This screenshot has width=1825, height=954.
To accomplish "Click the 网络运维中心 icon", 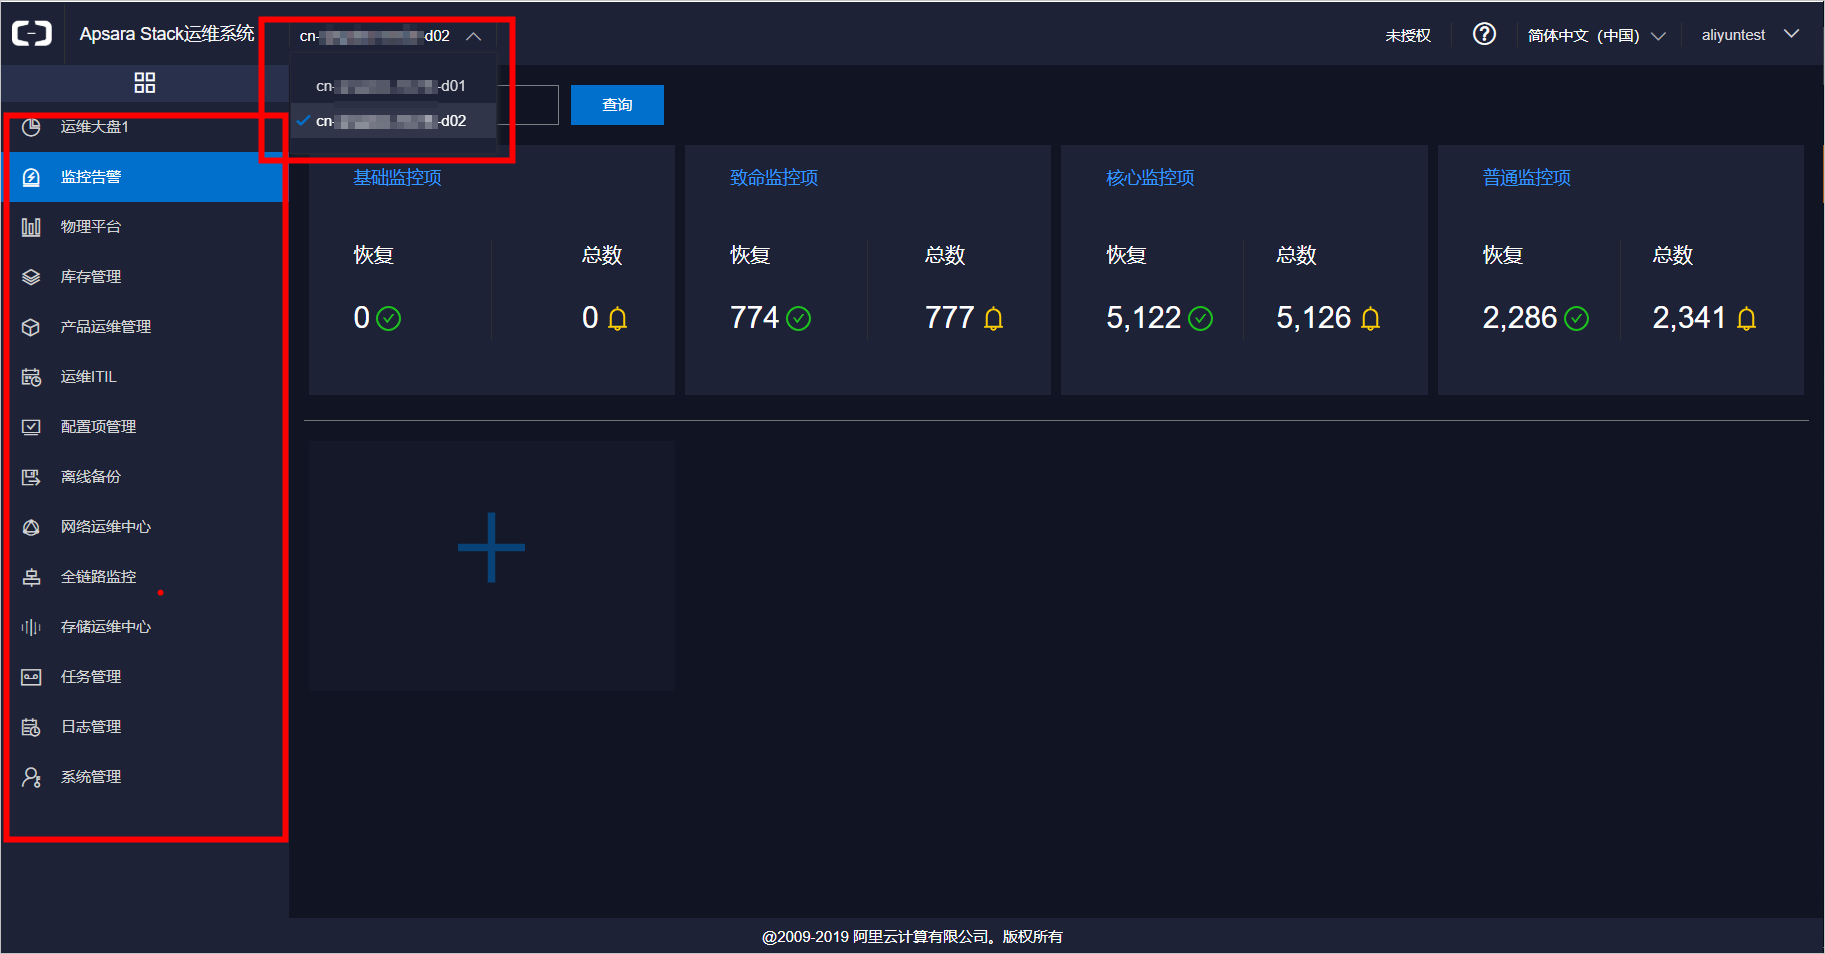I will click(31, 527).
